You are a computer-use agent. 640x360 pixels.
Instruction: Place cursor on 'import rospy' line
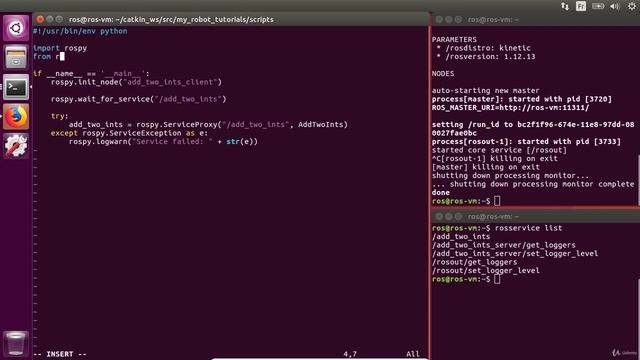[60, 48]
